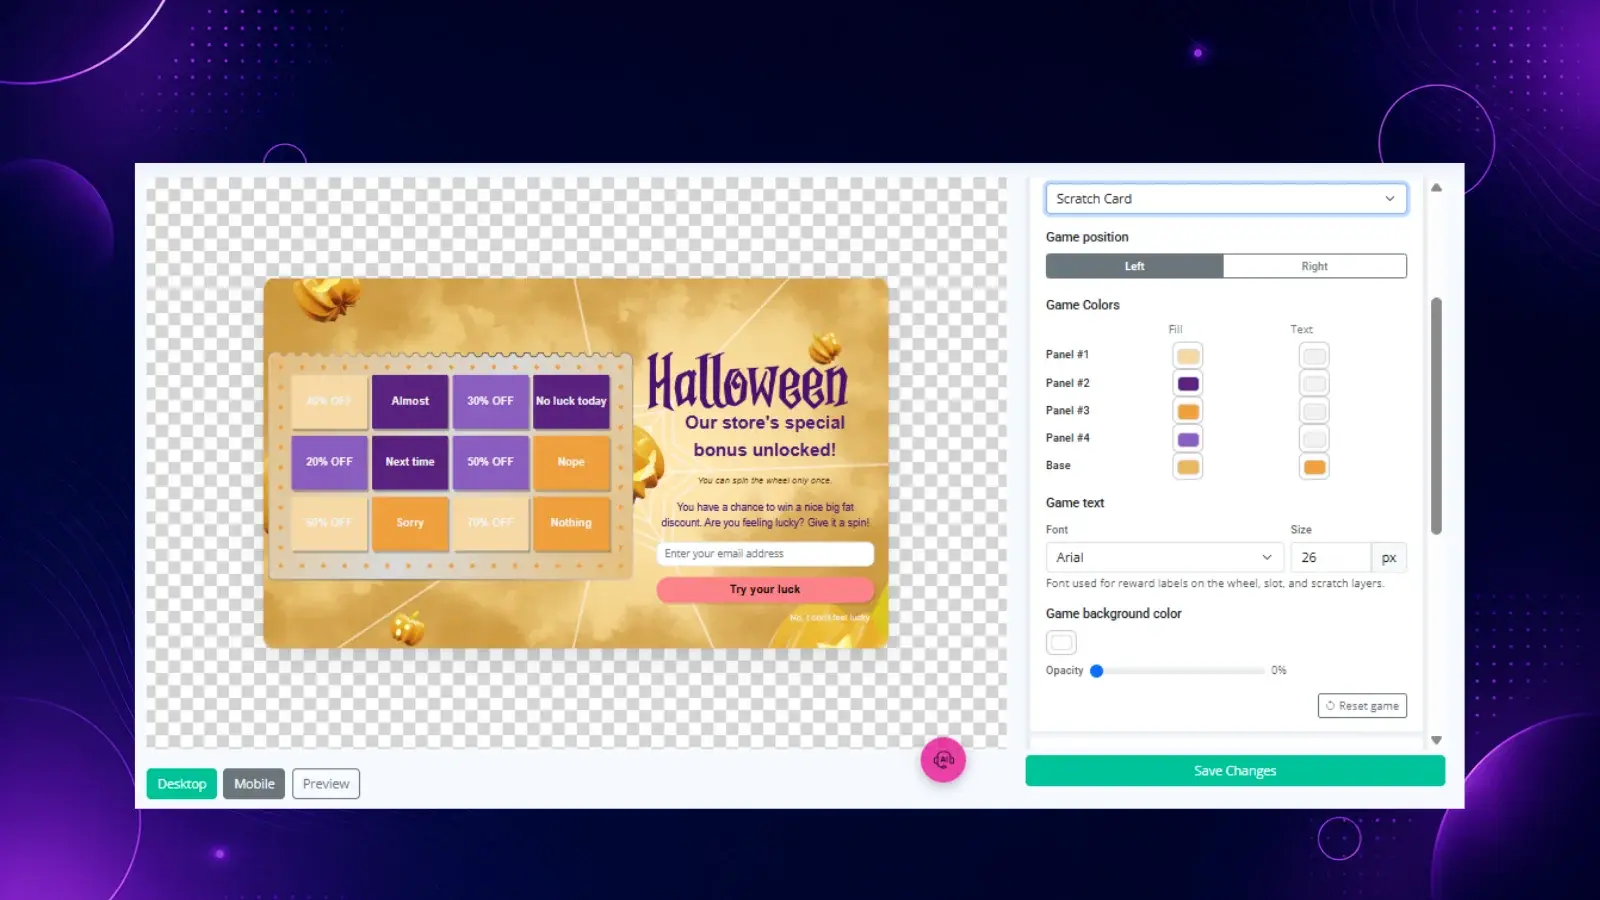Viewport: 1600px width, 900px height.
Task: Switch to Mobile view
Action: pos(254,784)
